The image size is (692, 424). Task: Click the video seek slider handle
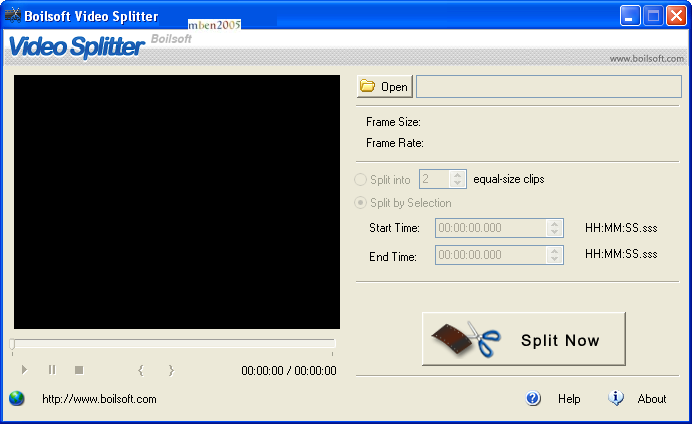pos(12,344)
